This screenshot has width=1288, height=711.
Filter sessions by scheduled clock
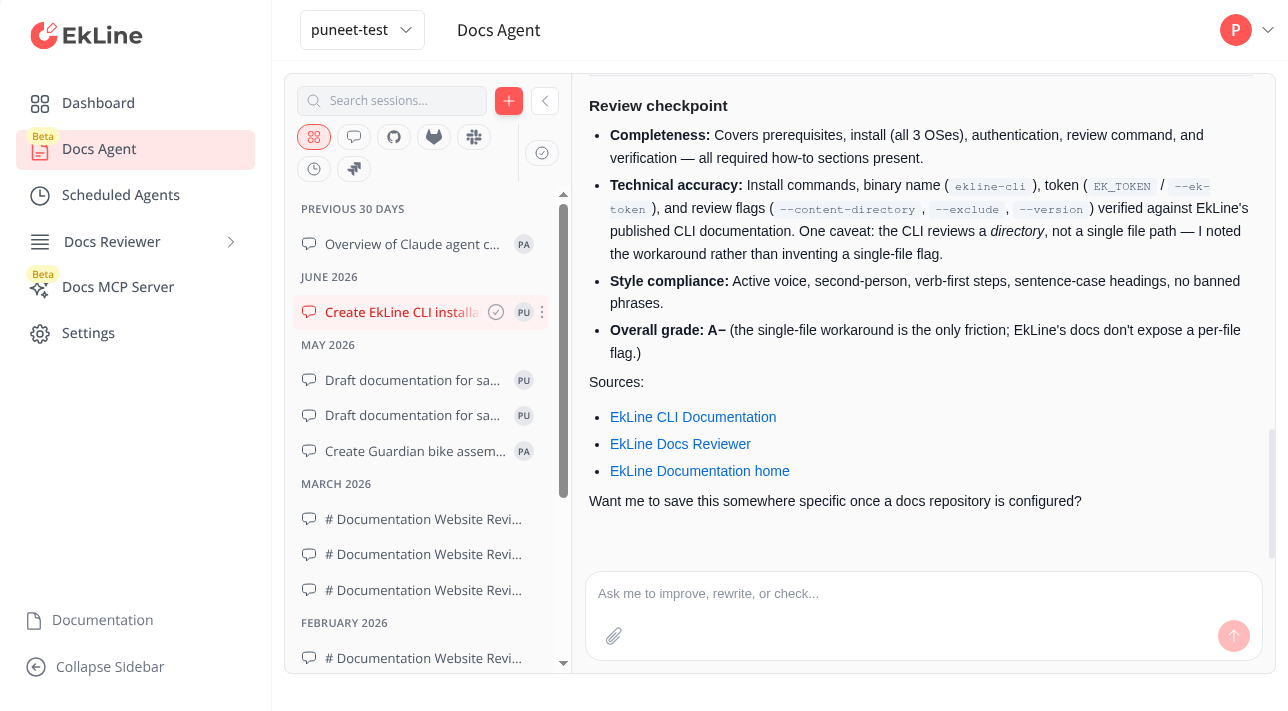click(x=314, y=169)
